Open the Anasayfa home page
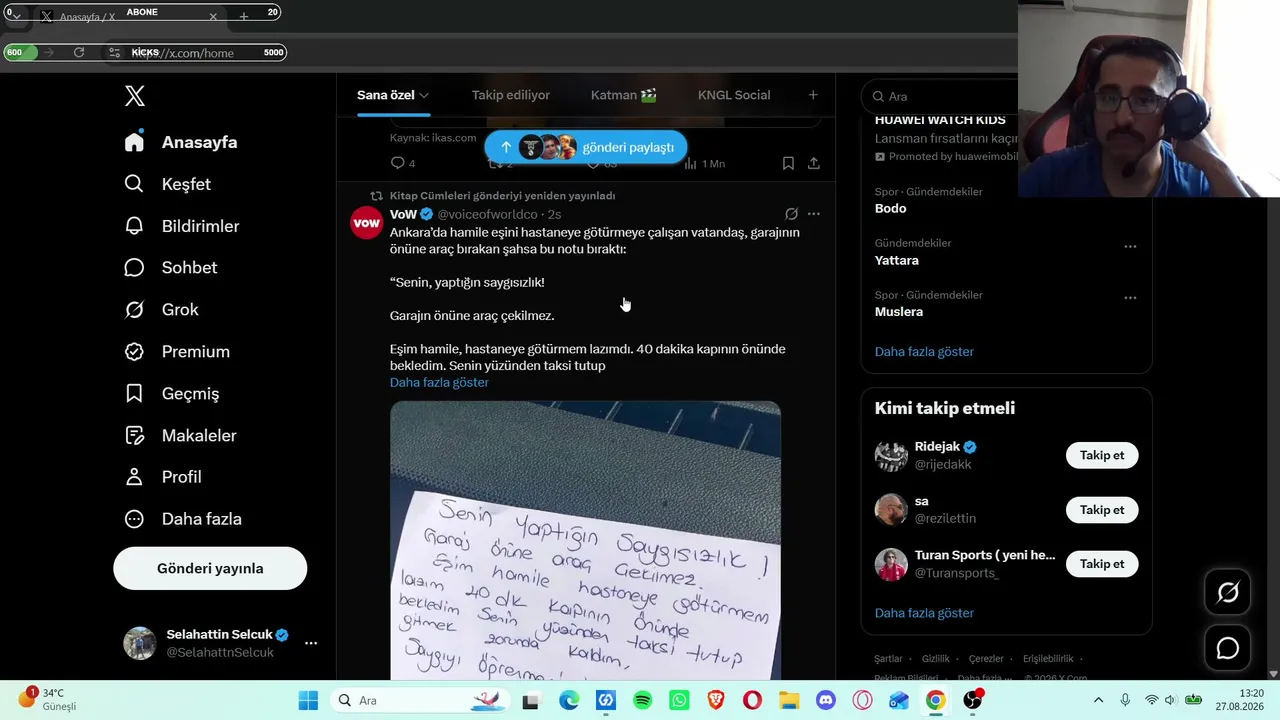The width and height of the screenshot is (1280, 720). point(181,142)
